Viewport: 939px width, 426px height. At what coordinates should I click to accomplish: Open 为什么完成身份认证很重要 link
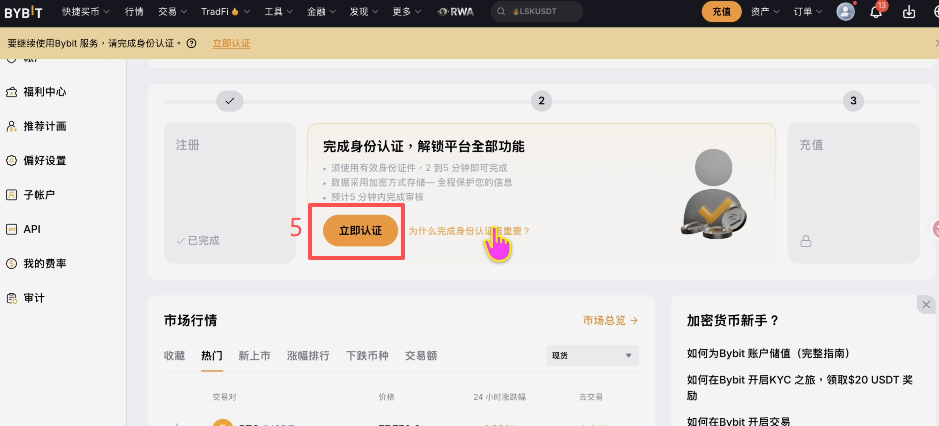469,230
